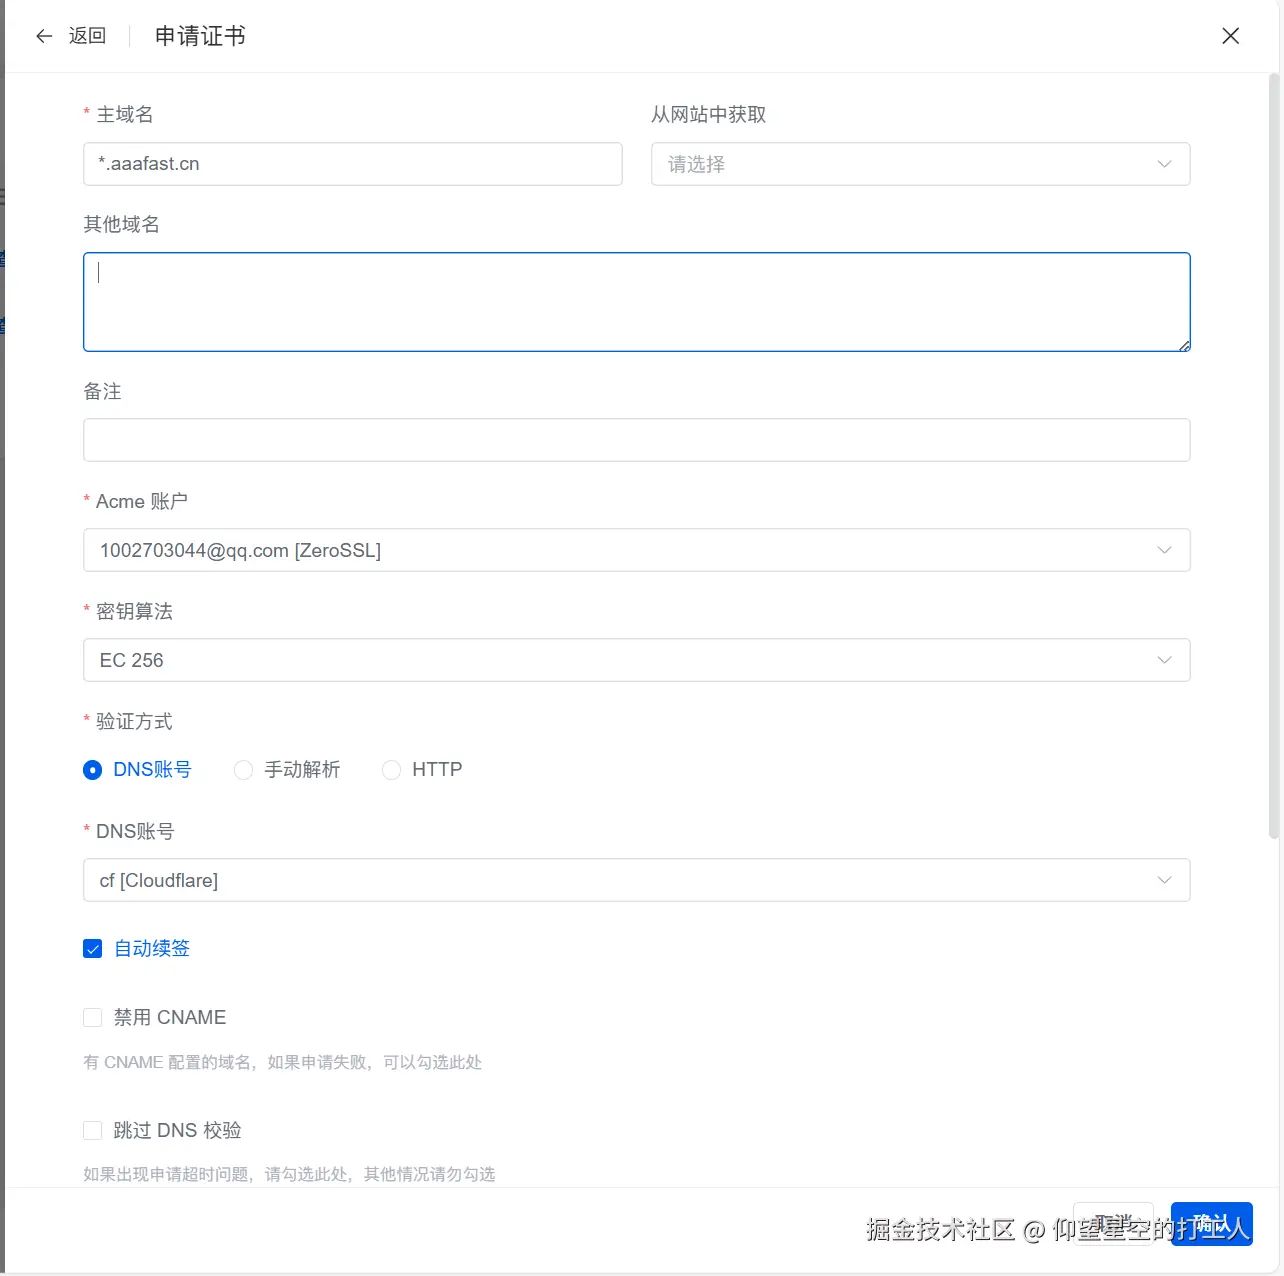
Task: Open the 密钥算法 EC 256 dropdown
Action: pos(636,660)
